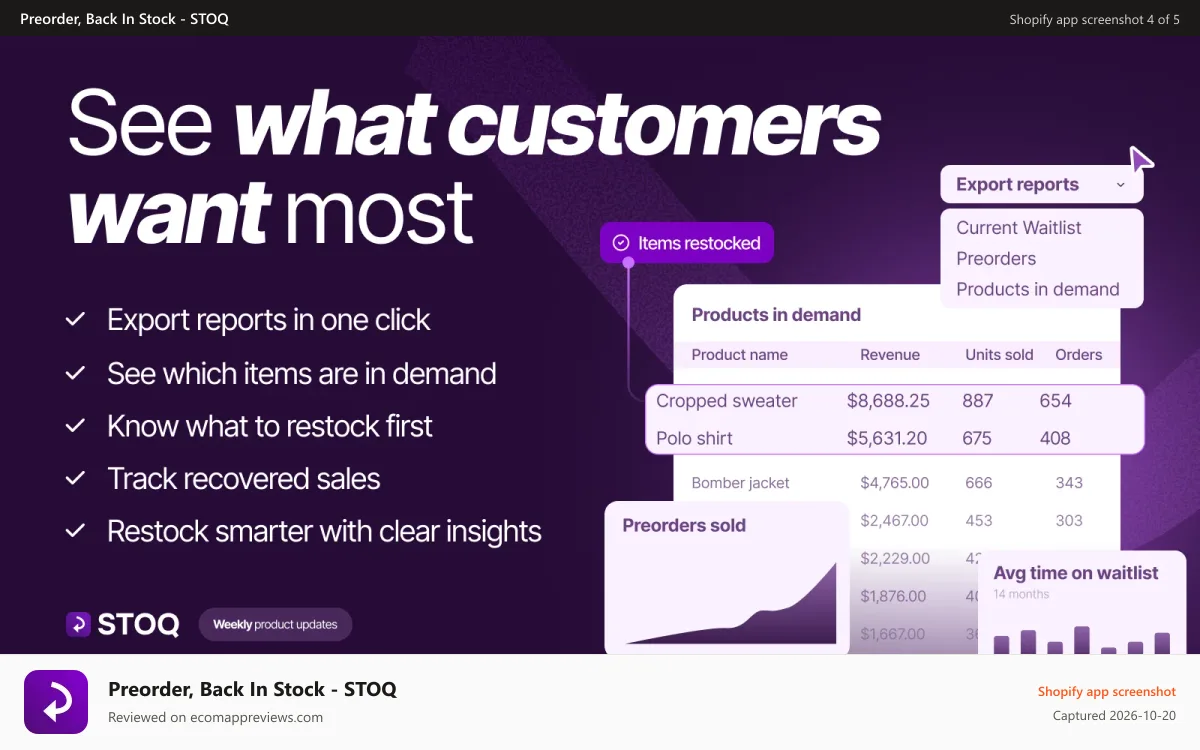Click the footer title Preorder, Back In Stock - STOQ
The height and width of the screenshot is (750, 1200).
252,689
